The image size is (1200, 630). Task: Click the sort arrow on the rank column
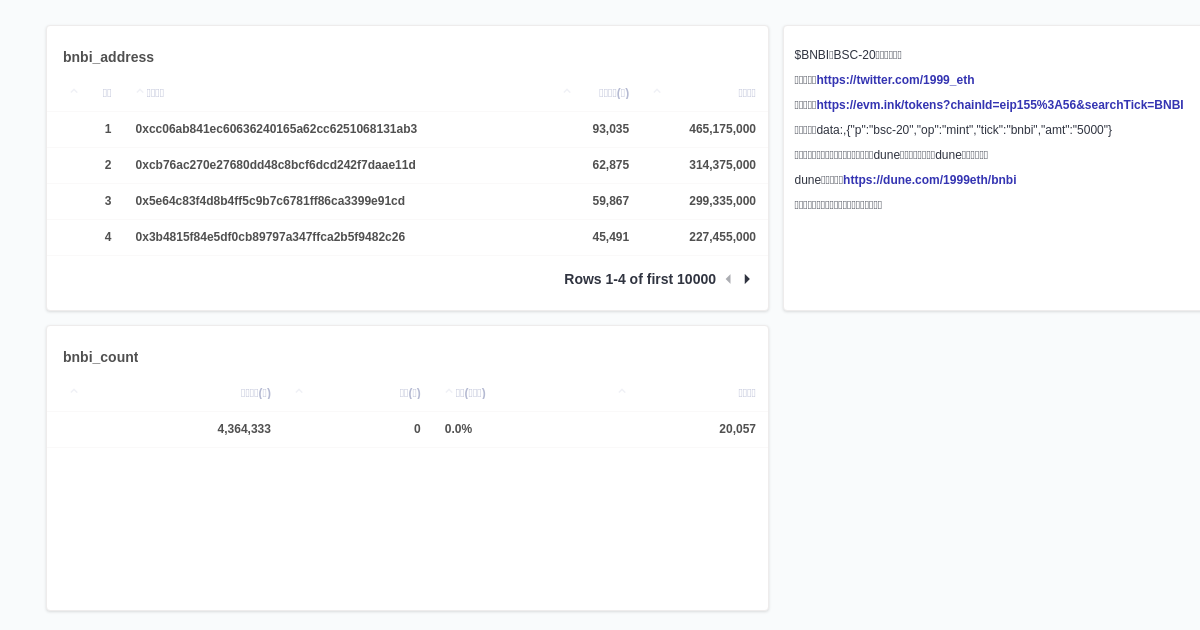(74, 91)
